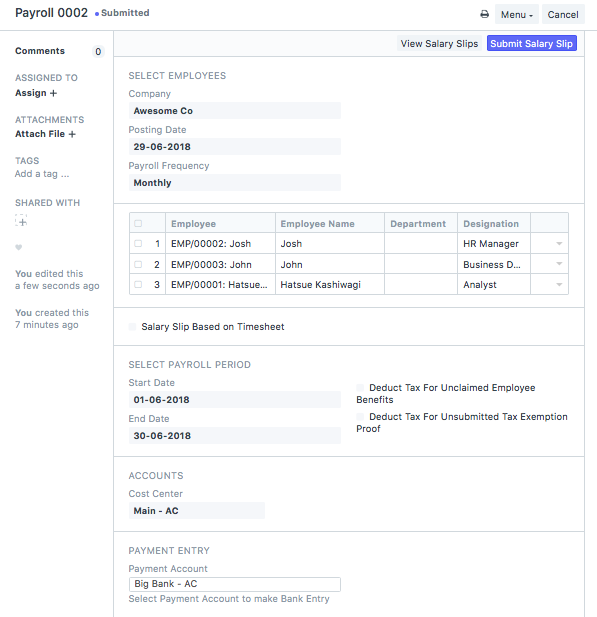This screenshot has height=617, width=597.
Task: Click the Posting Date value 29-06-2018
Action: click(235, 147)
